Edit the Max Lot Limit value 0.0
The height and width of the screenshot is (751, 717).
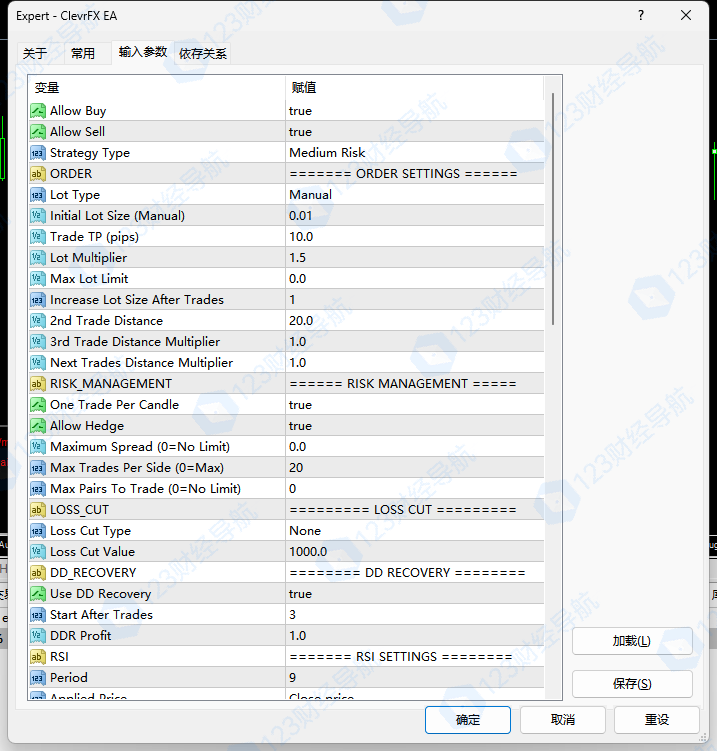coord(415,279)
